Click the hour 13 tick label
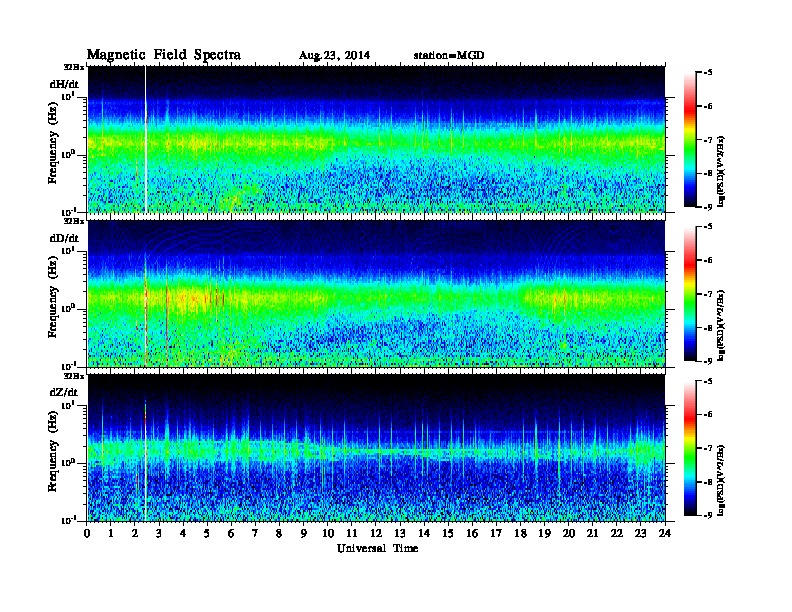The image size is (792, 612). pos(400,533)
